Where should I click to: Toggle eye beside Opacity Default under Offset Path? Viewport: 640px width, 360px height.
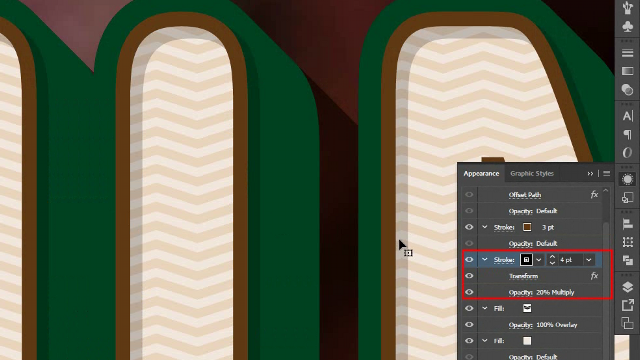tap(469, 211)
